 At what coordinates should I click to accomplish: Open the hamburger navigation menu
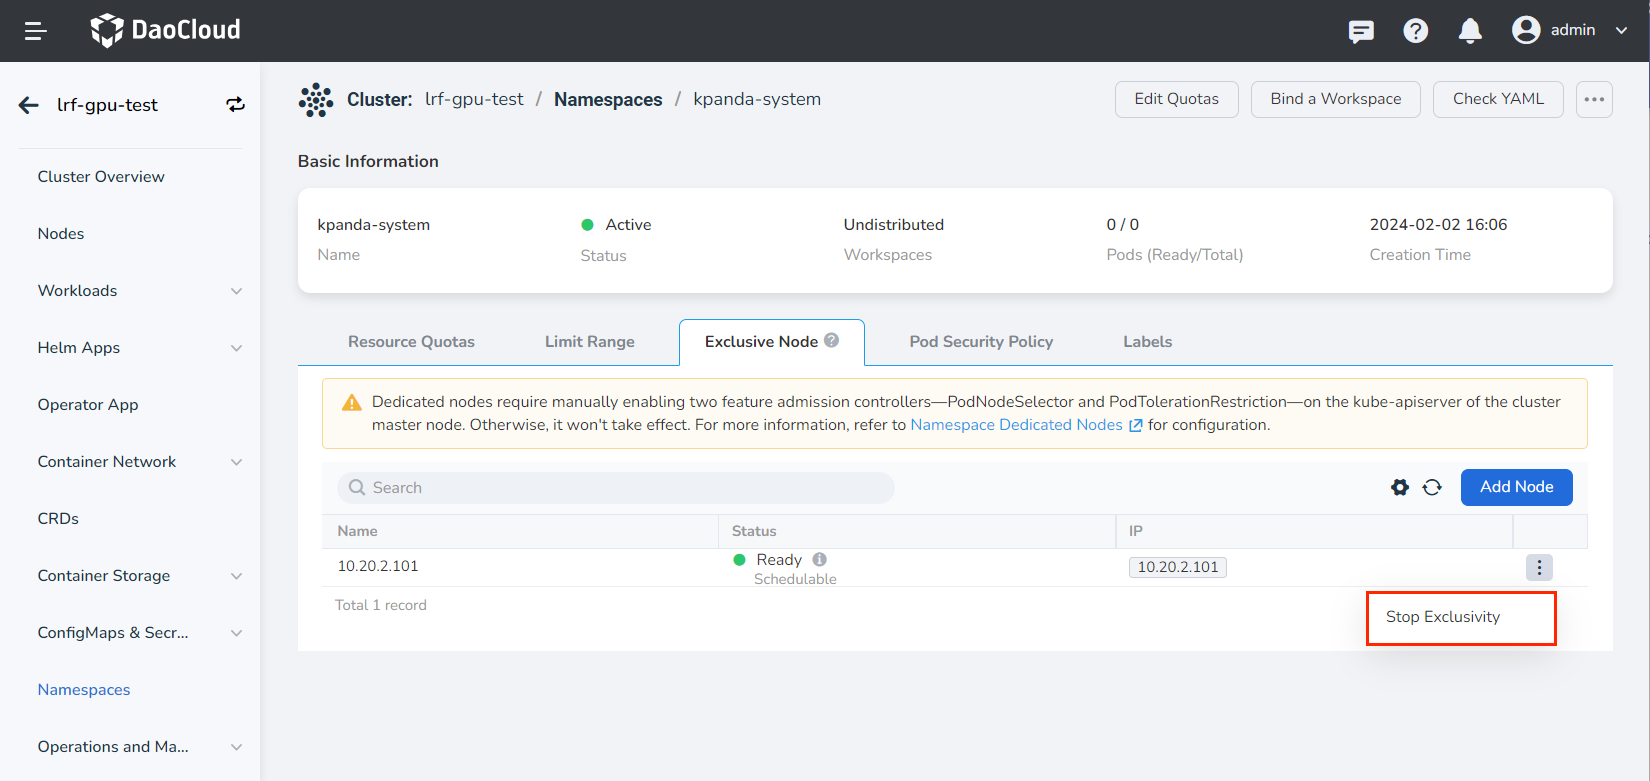36,31
